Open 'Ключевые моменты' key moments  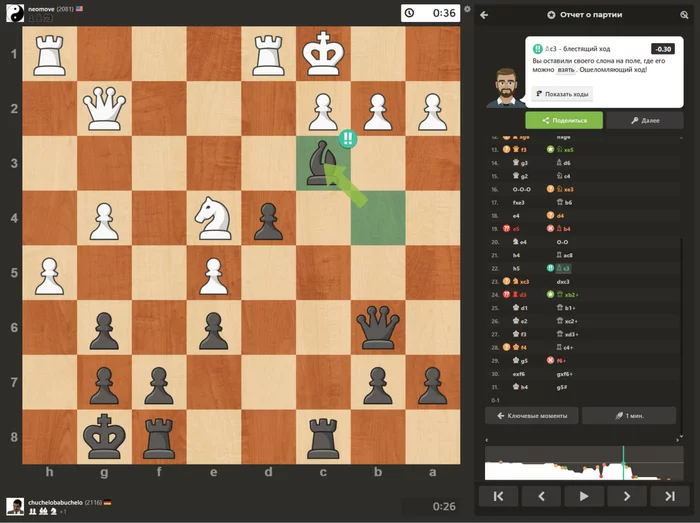tap(532, 415)
